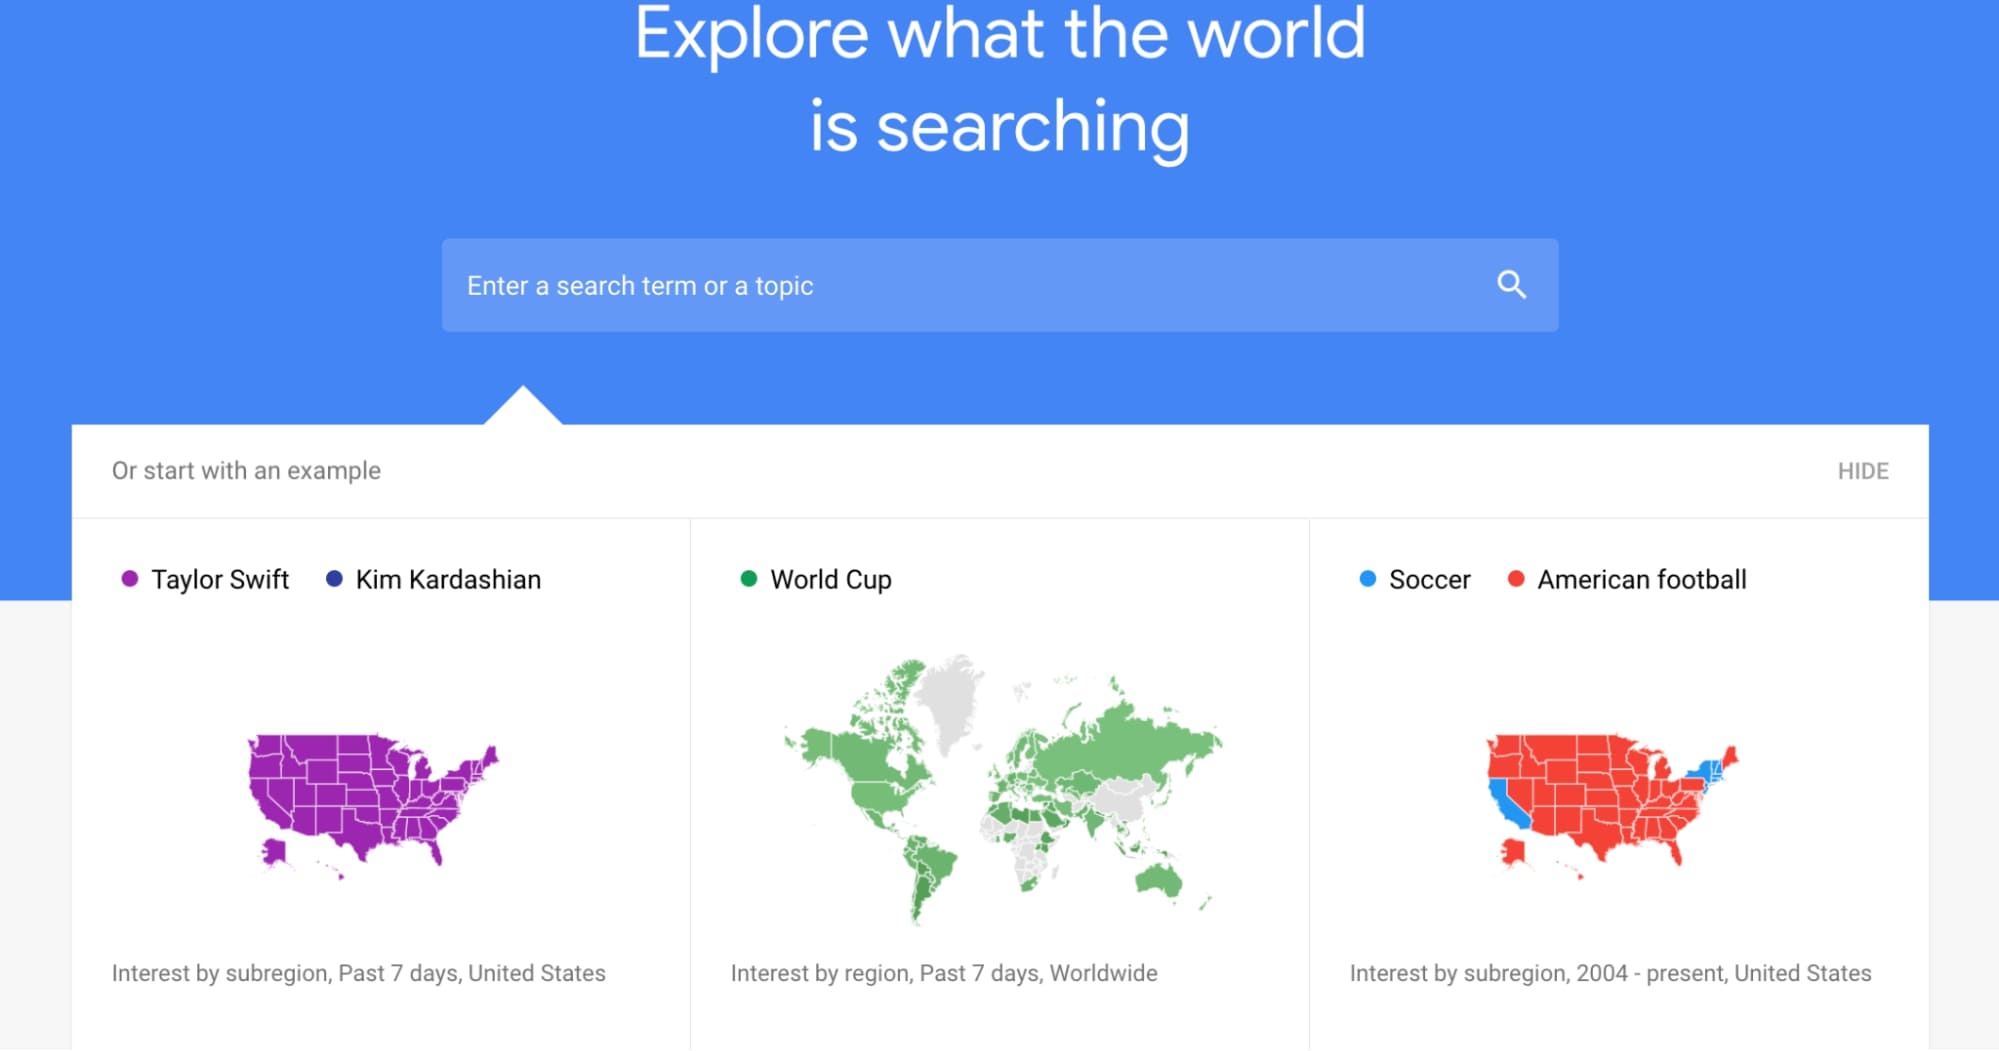Screen dimensions: 1999x1051
Task: Focus the search term or topic field
Action: pyautogui.click(x=1000, y=285)
